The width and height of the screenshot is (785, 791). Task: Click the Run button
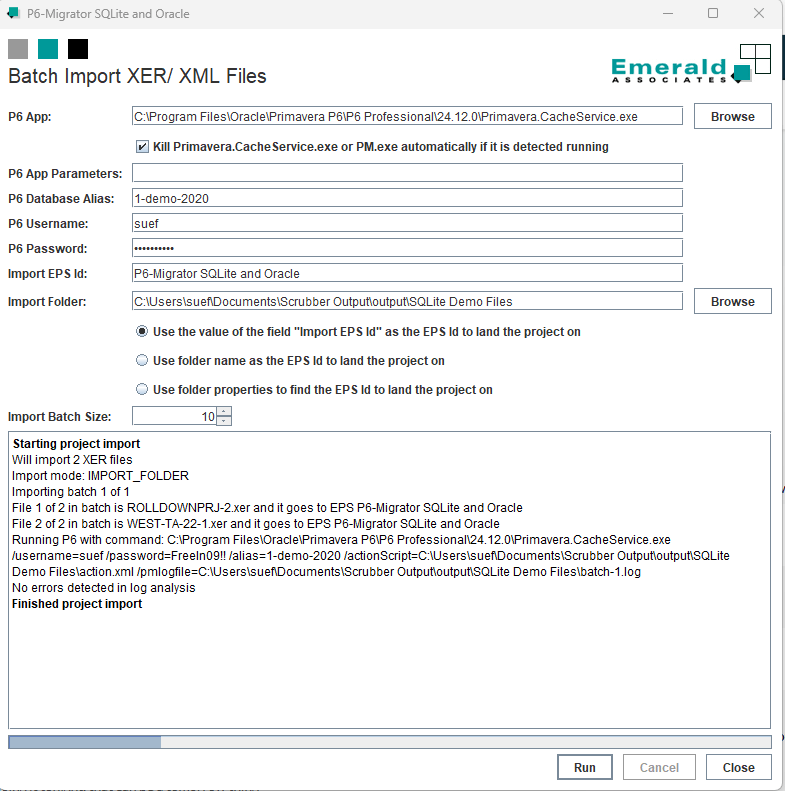pyautogui.click(x=585, y=767)
